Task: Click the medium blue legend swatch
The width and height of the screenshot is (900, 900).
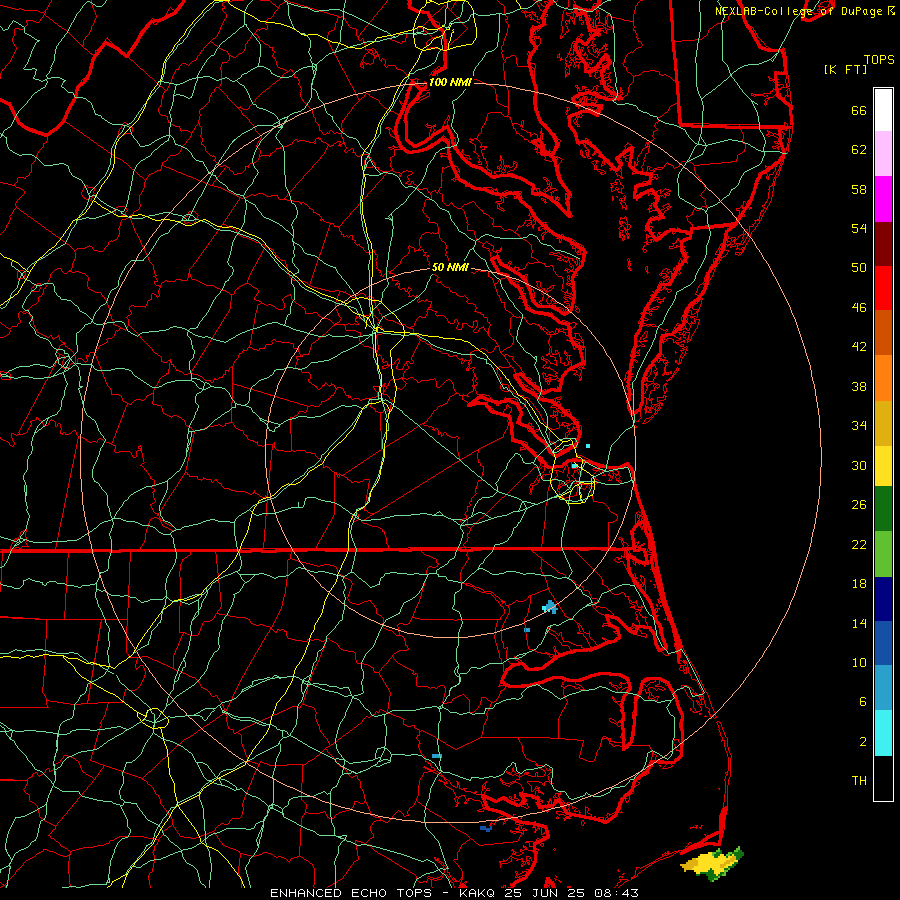Action: (883, 643)
